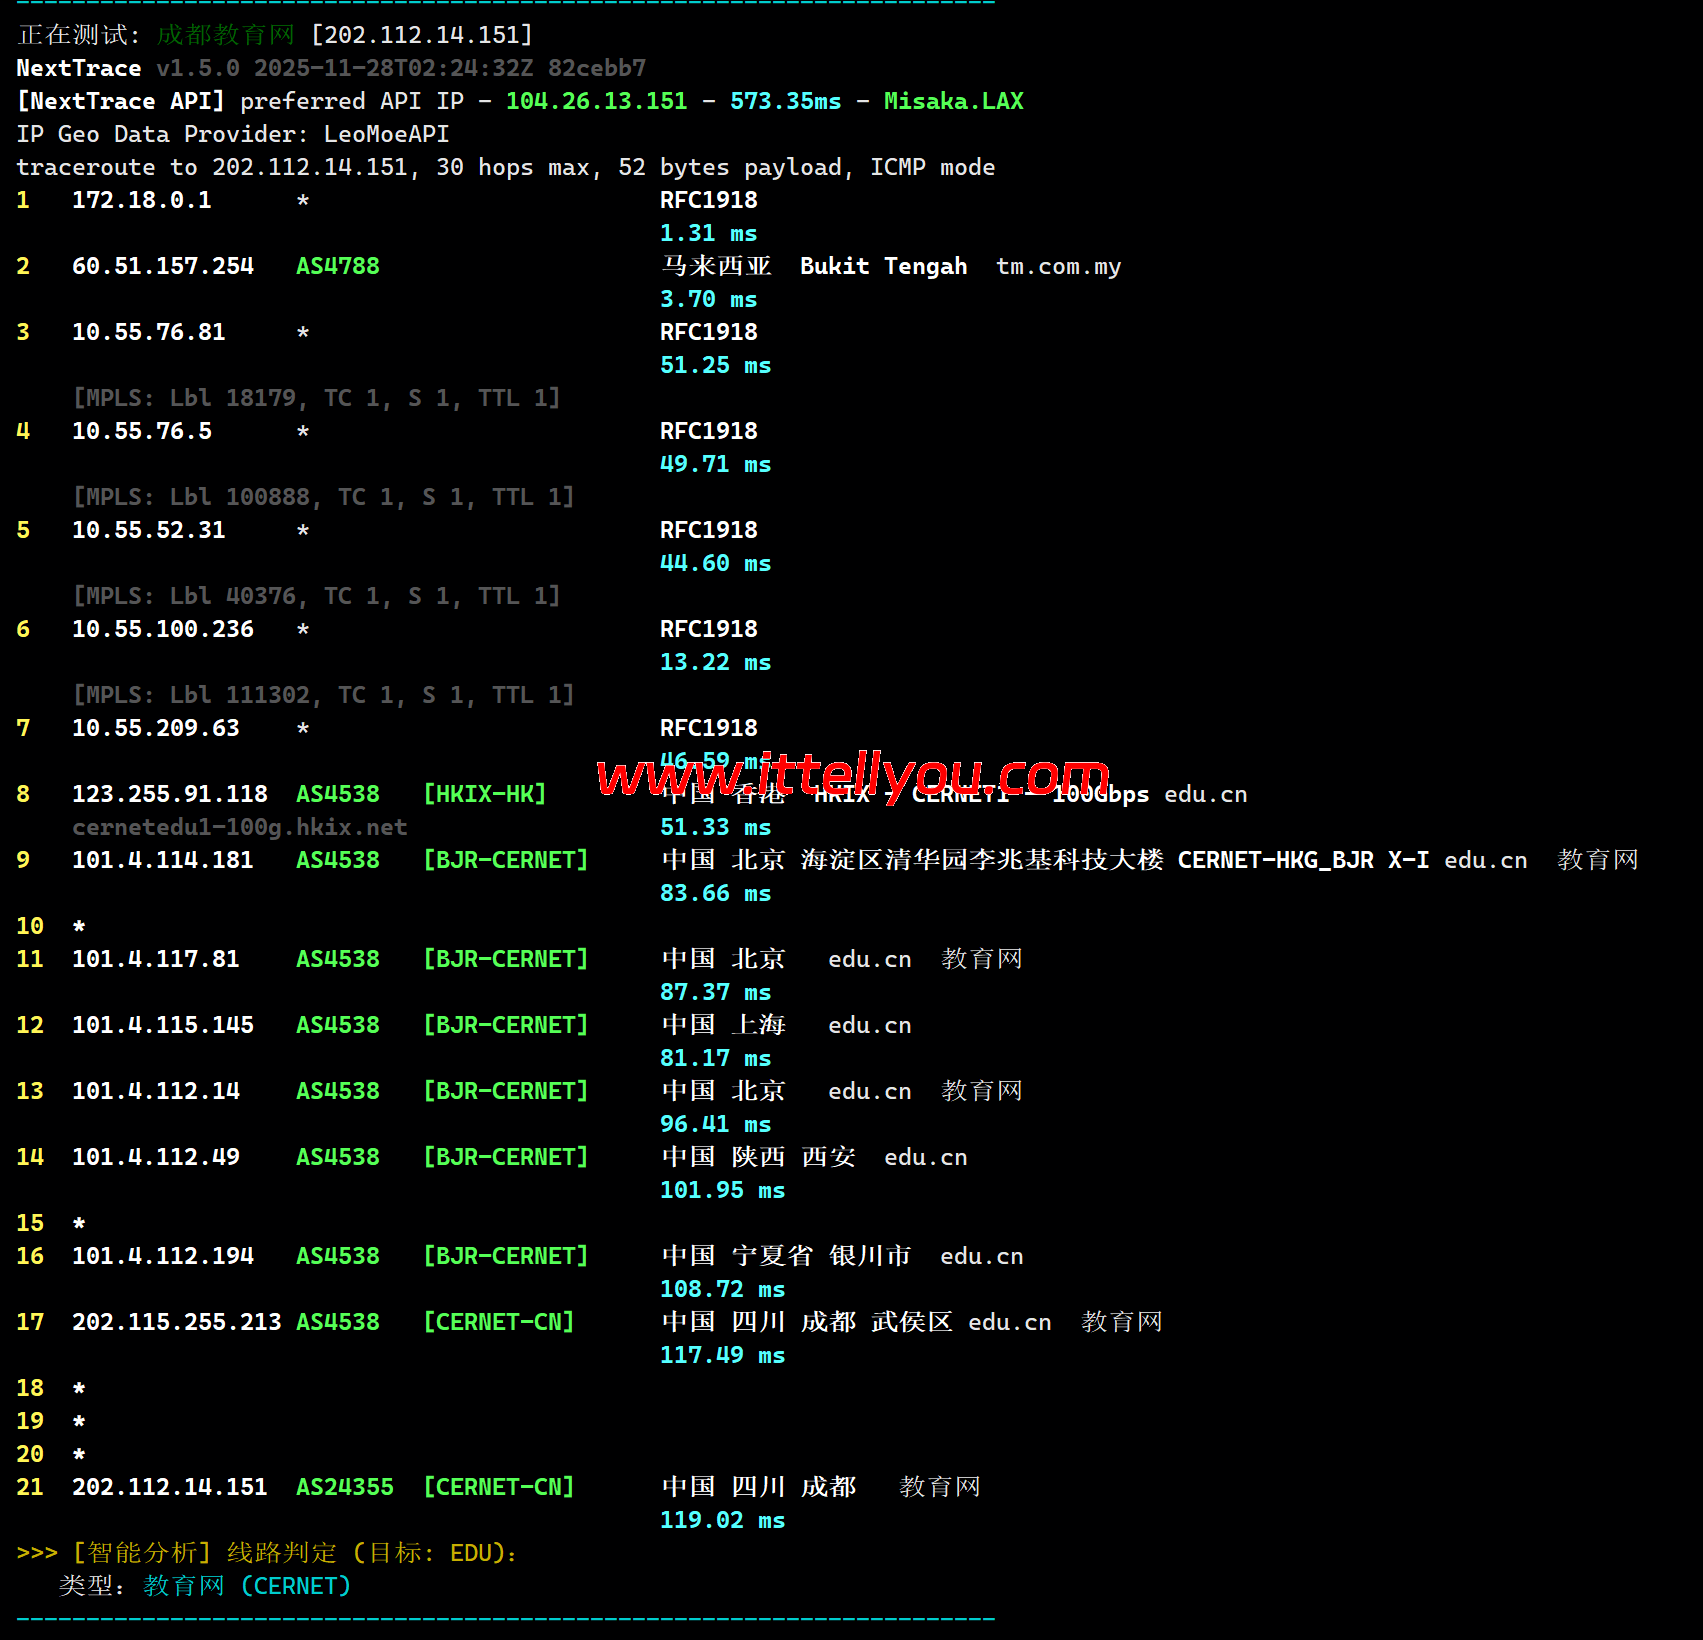Click latency value 119.02 ms on hop 21
The height and width of the screenshot is (1640, 1703).
722,1519
